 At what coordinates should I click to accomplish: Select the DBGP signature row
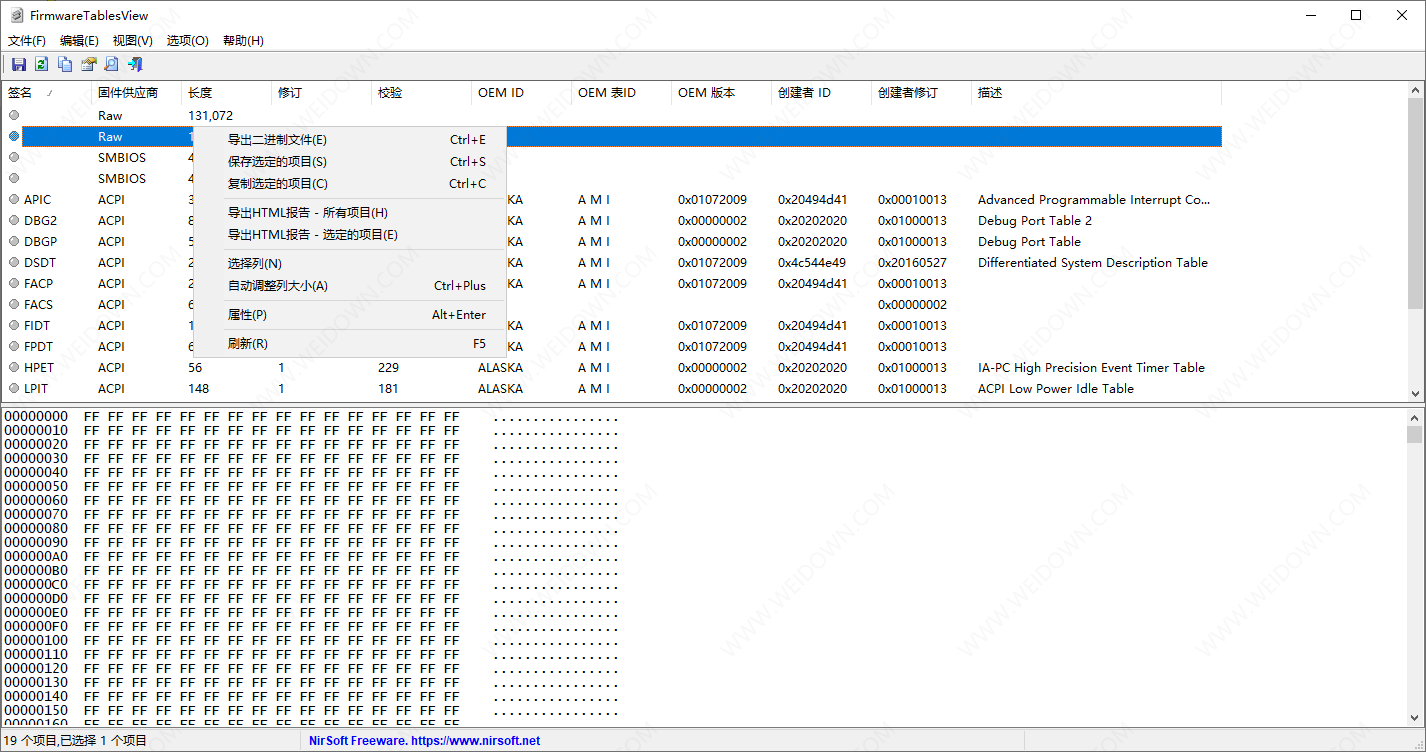(40, 242)
